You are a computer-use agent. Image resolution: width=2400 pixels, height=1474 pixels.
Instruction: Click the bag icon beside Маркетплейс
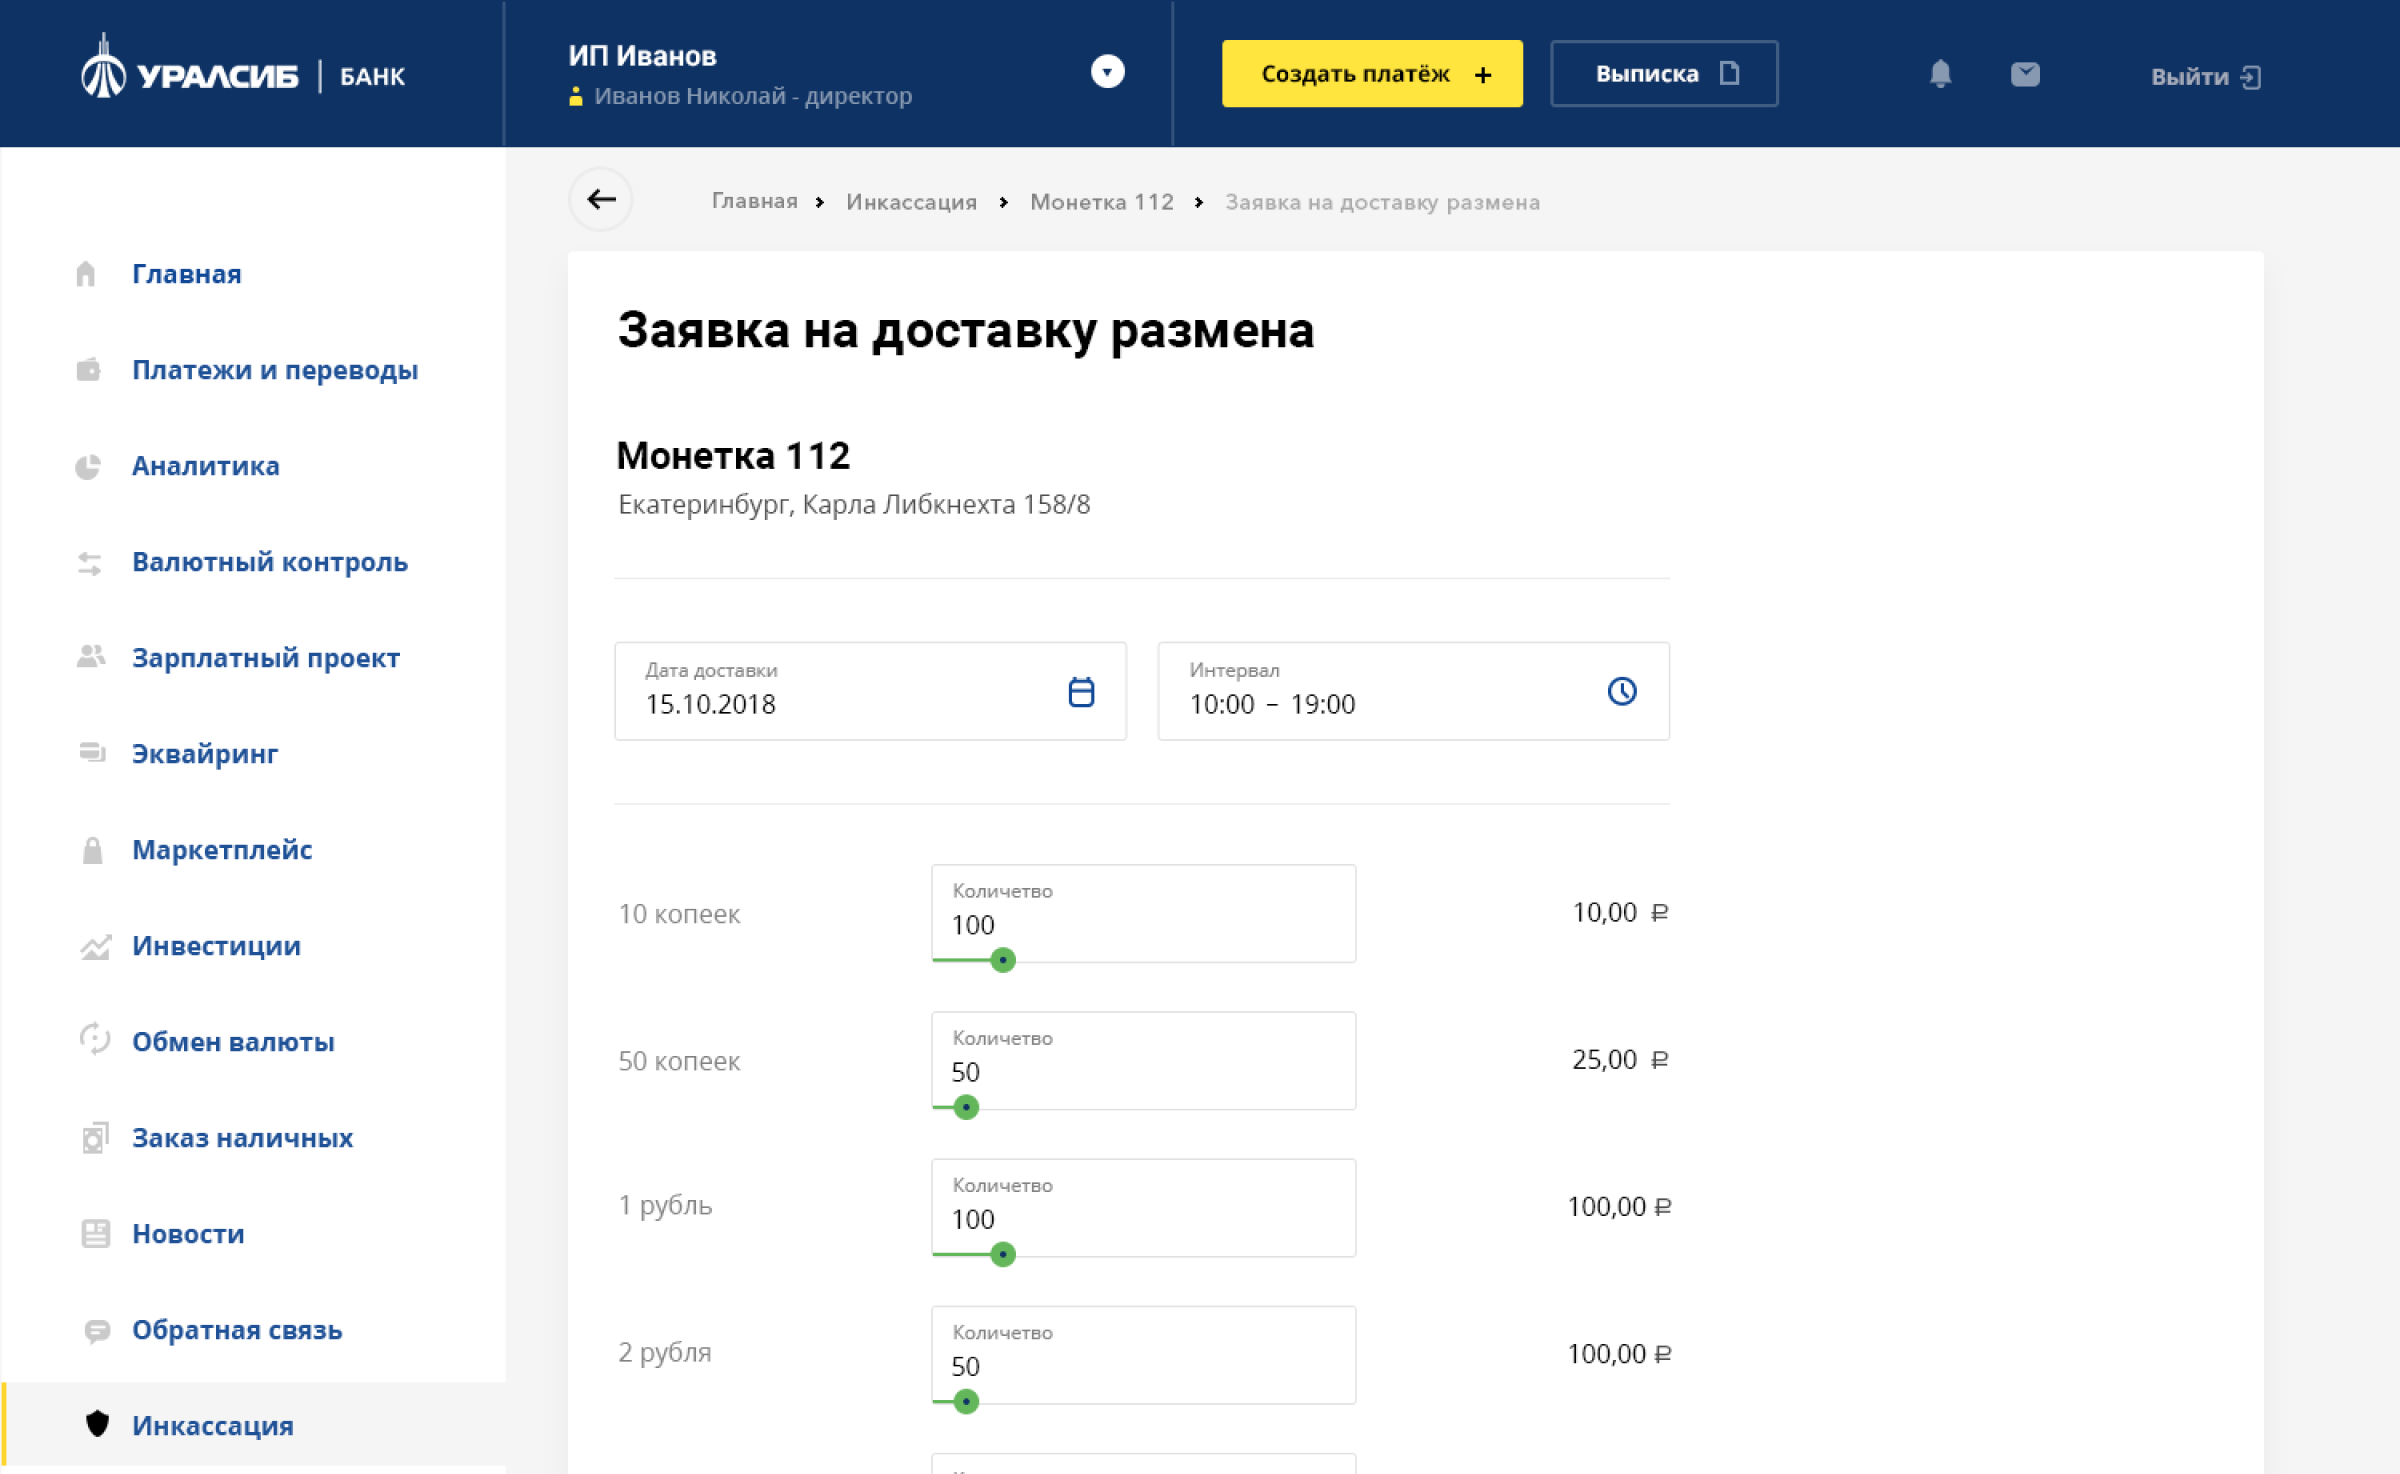coord(92,850)
